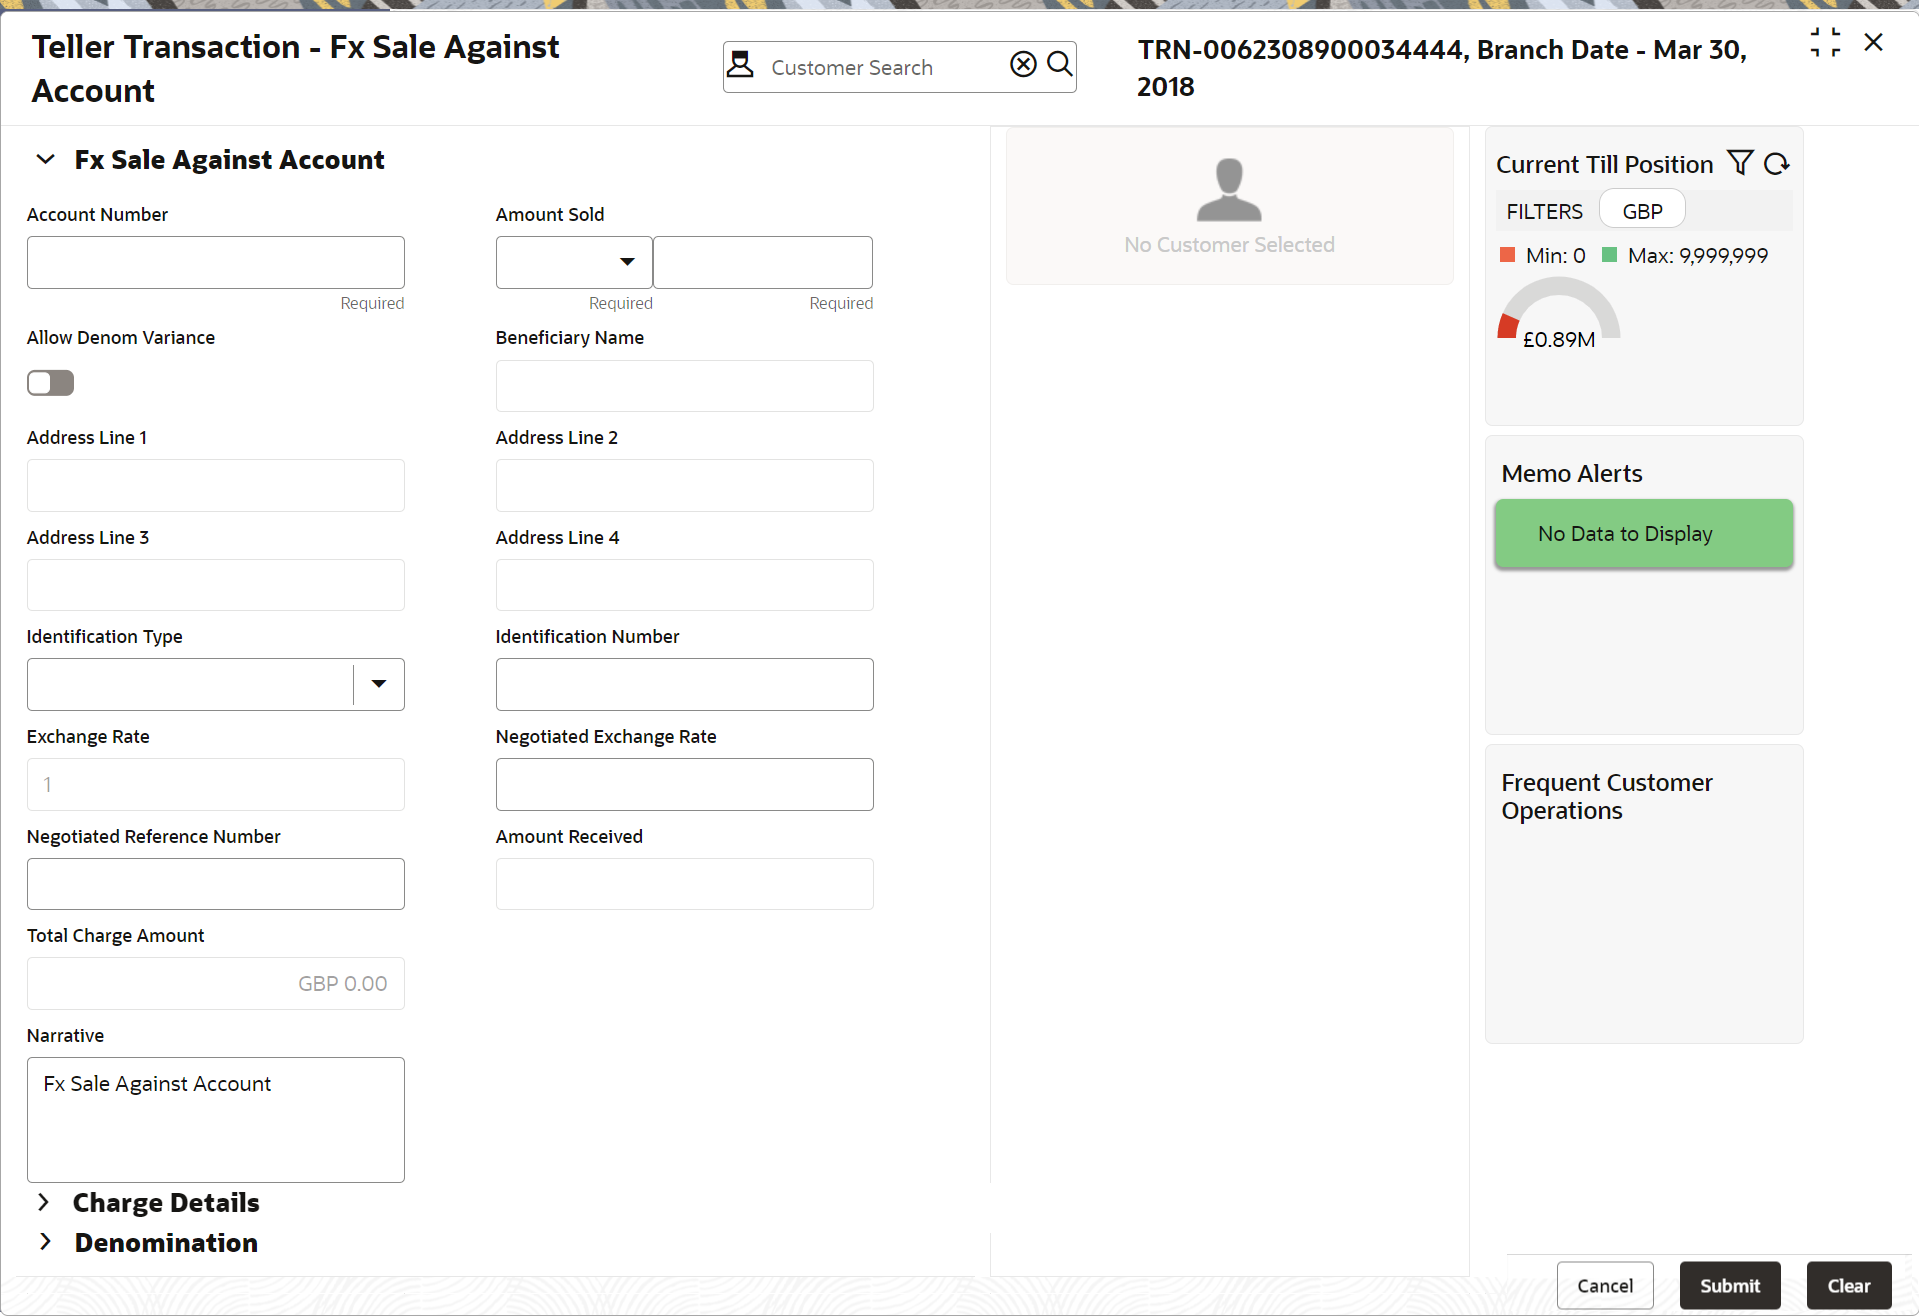Viewport: 1919px width, 1316px height.
Task: Select the GBP filter chip
Action: point(1642,211)
